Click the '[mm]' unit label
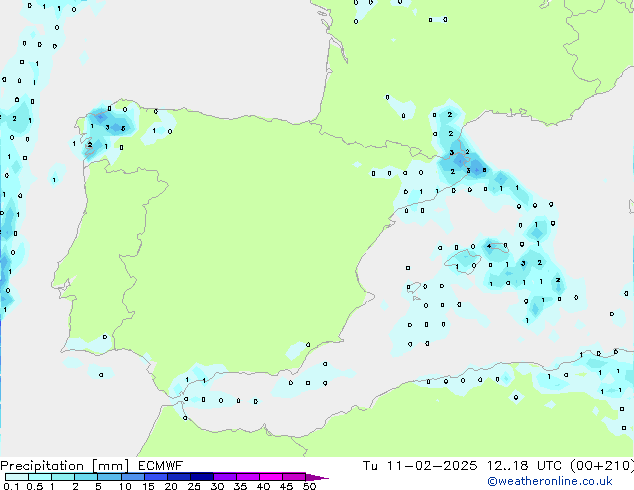 pyautogui.click(x=111, y=466)
